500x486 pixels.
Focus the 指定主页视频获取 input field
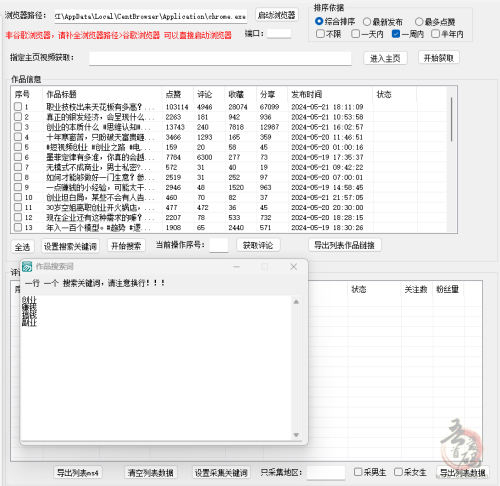pos(220,58)
